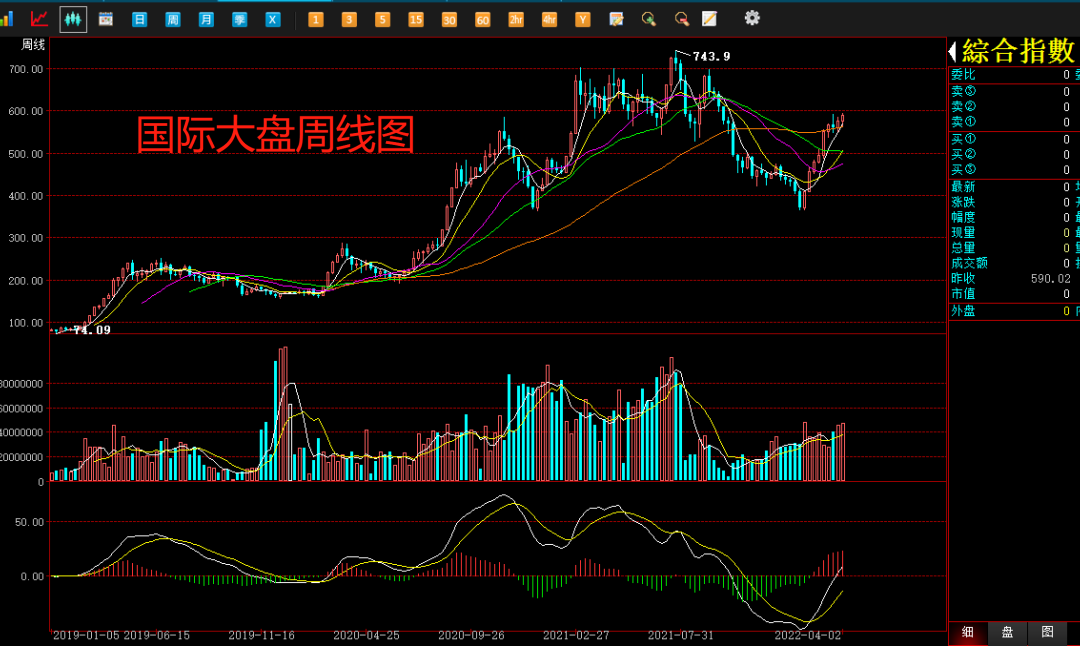
Task: Click the 2019-01-05 date label
Action: tap(85, 636)
